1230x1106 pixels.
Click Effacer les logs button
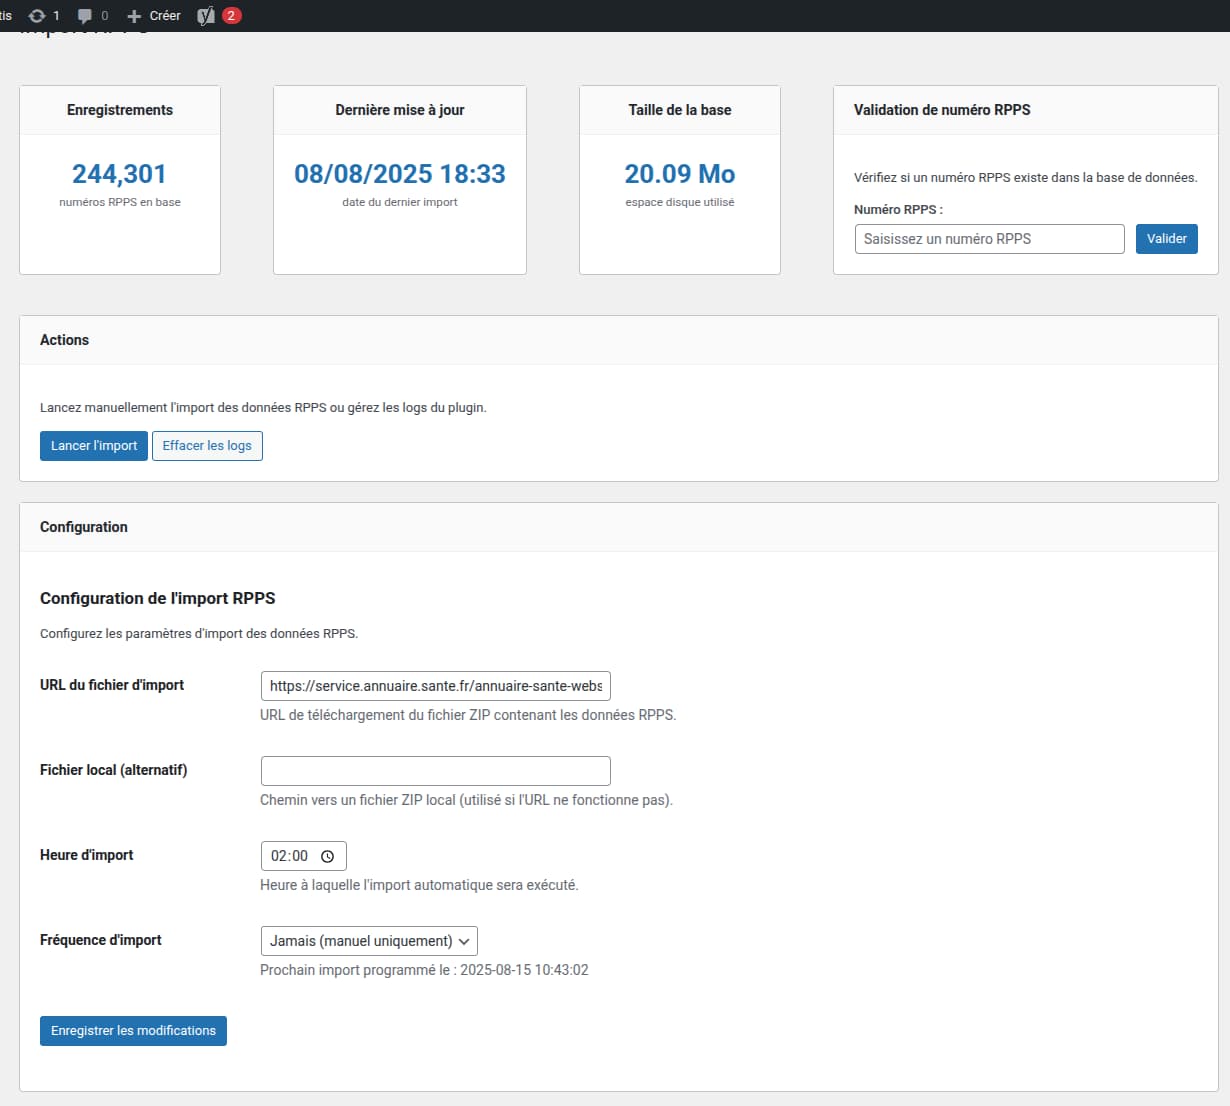207,446
